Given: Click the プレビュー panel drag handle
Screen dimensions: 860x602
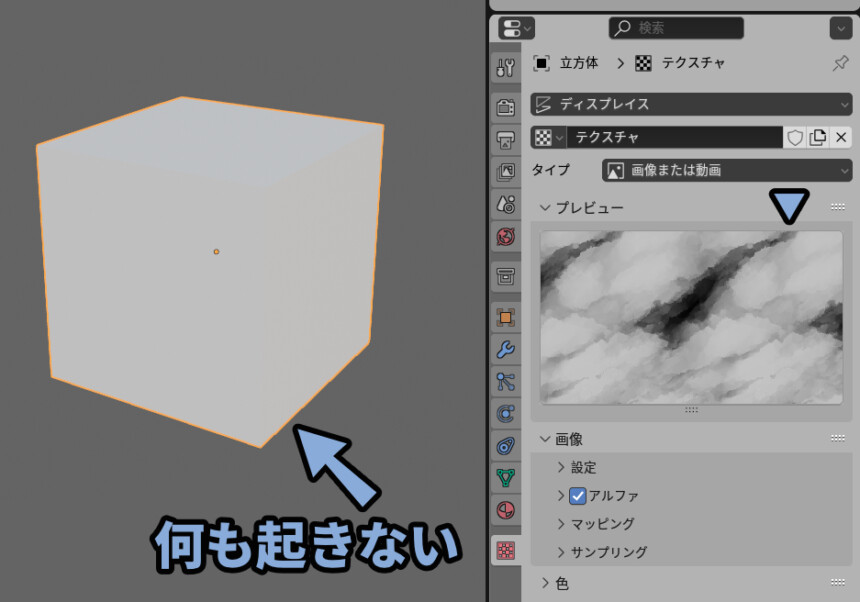Looking at the screenshot, I should click(x=838, y=207).
